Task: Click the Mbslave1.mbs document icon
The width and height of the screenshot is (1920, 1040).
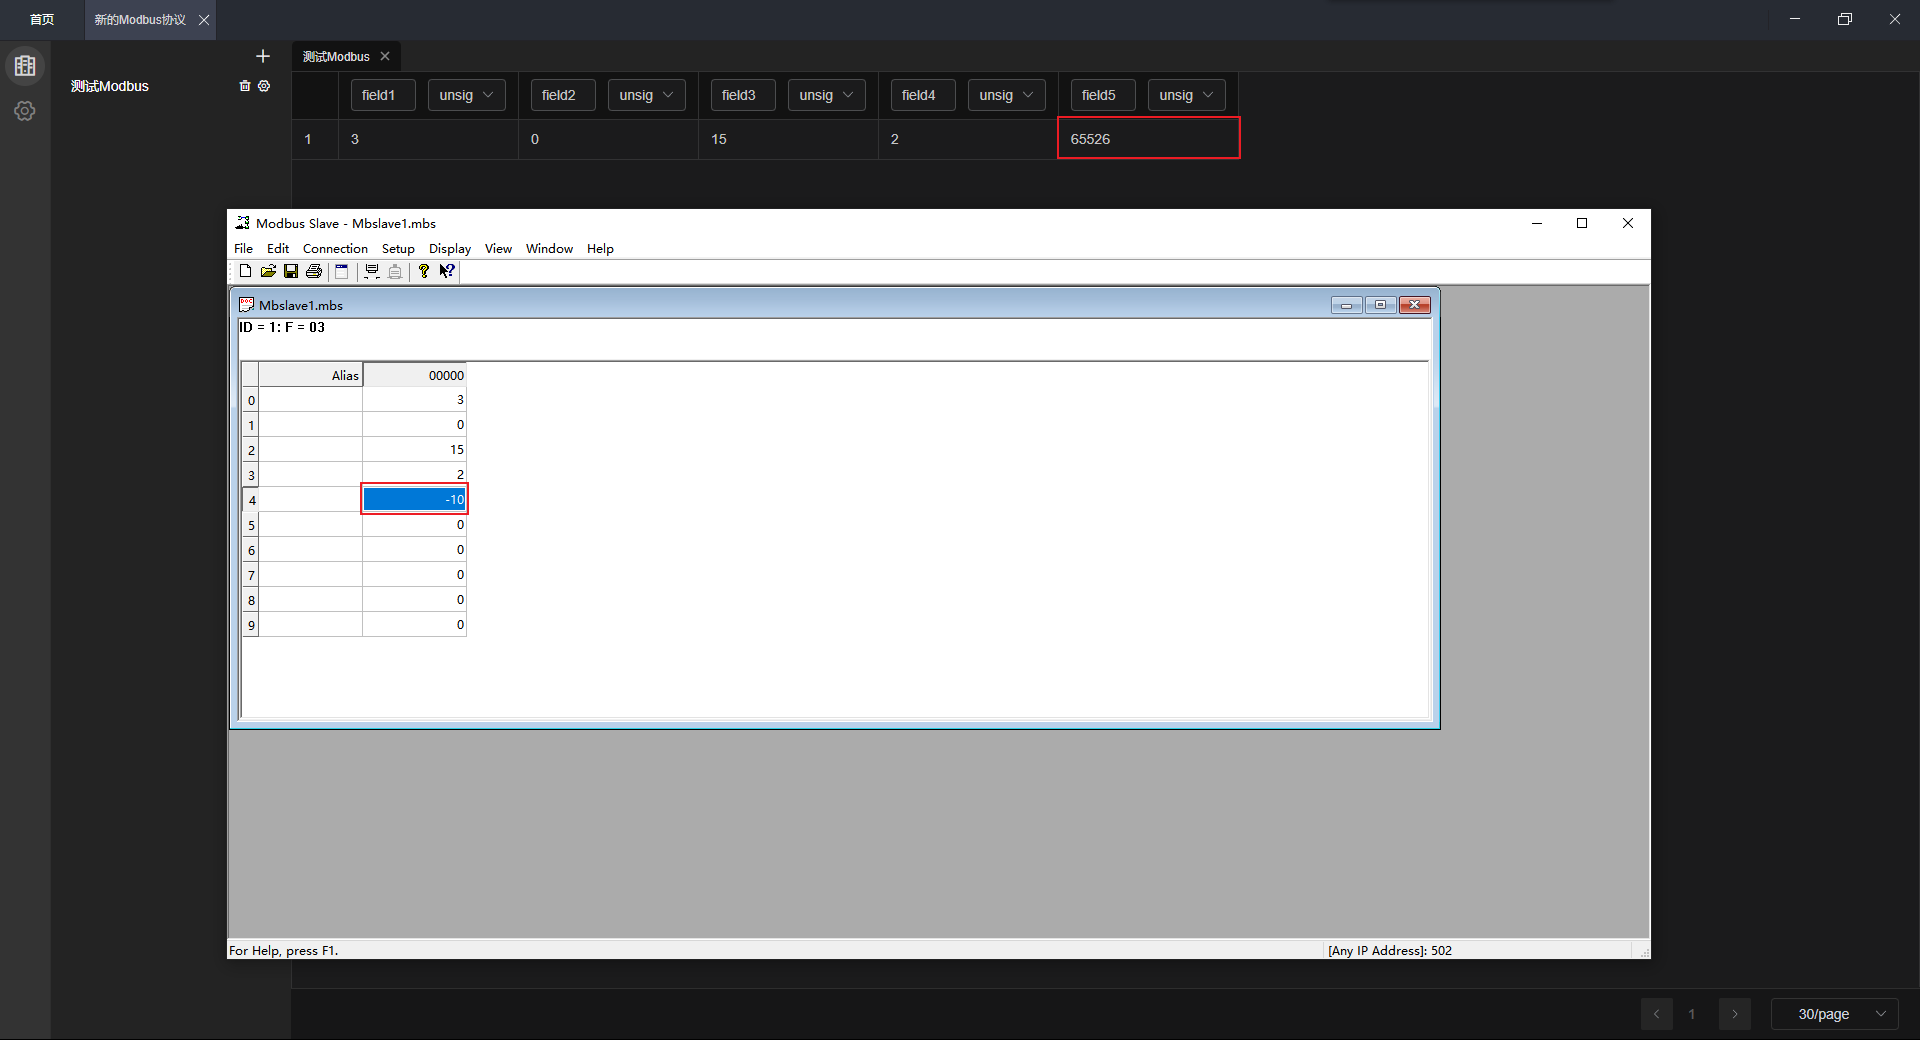Action: pyautogui.click(x=246, y=305)
